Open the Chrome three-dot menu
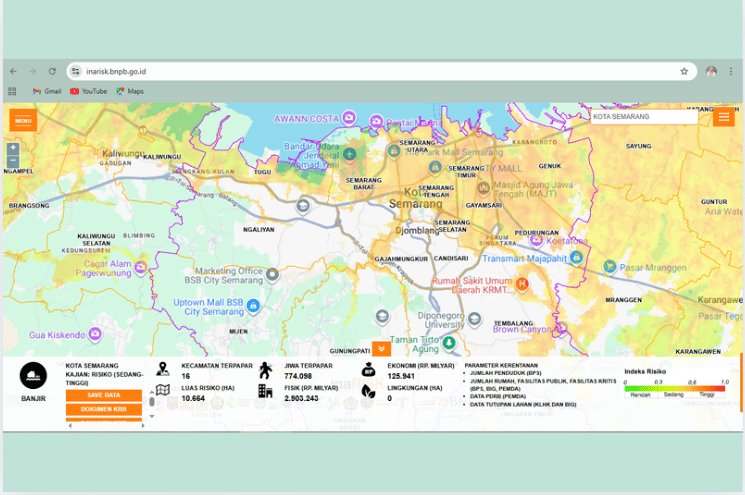The height and width of the screenshot is (495, 745). pyautogui.click(x=733, y=72)
